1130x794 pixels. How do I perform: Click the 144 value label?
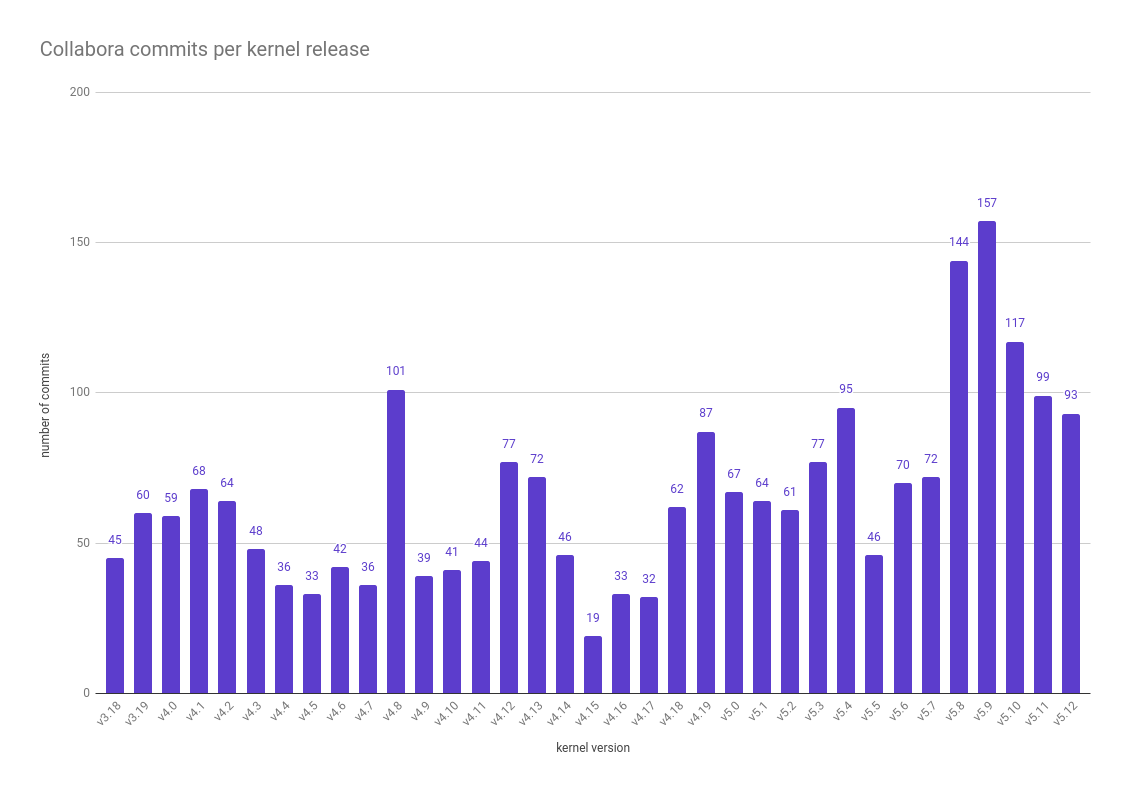[958, 242]
